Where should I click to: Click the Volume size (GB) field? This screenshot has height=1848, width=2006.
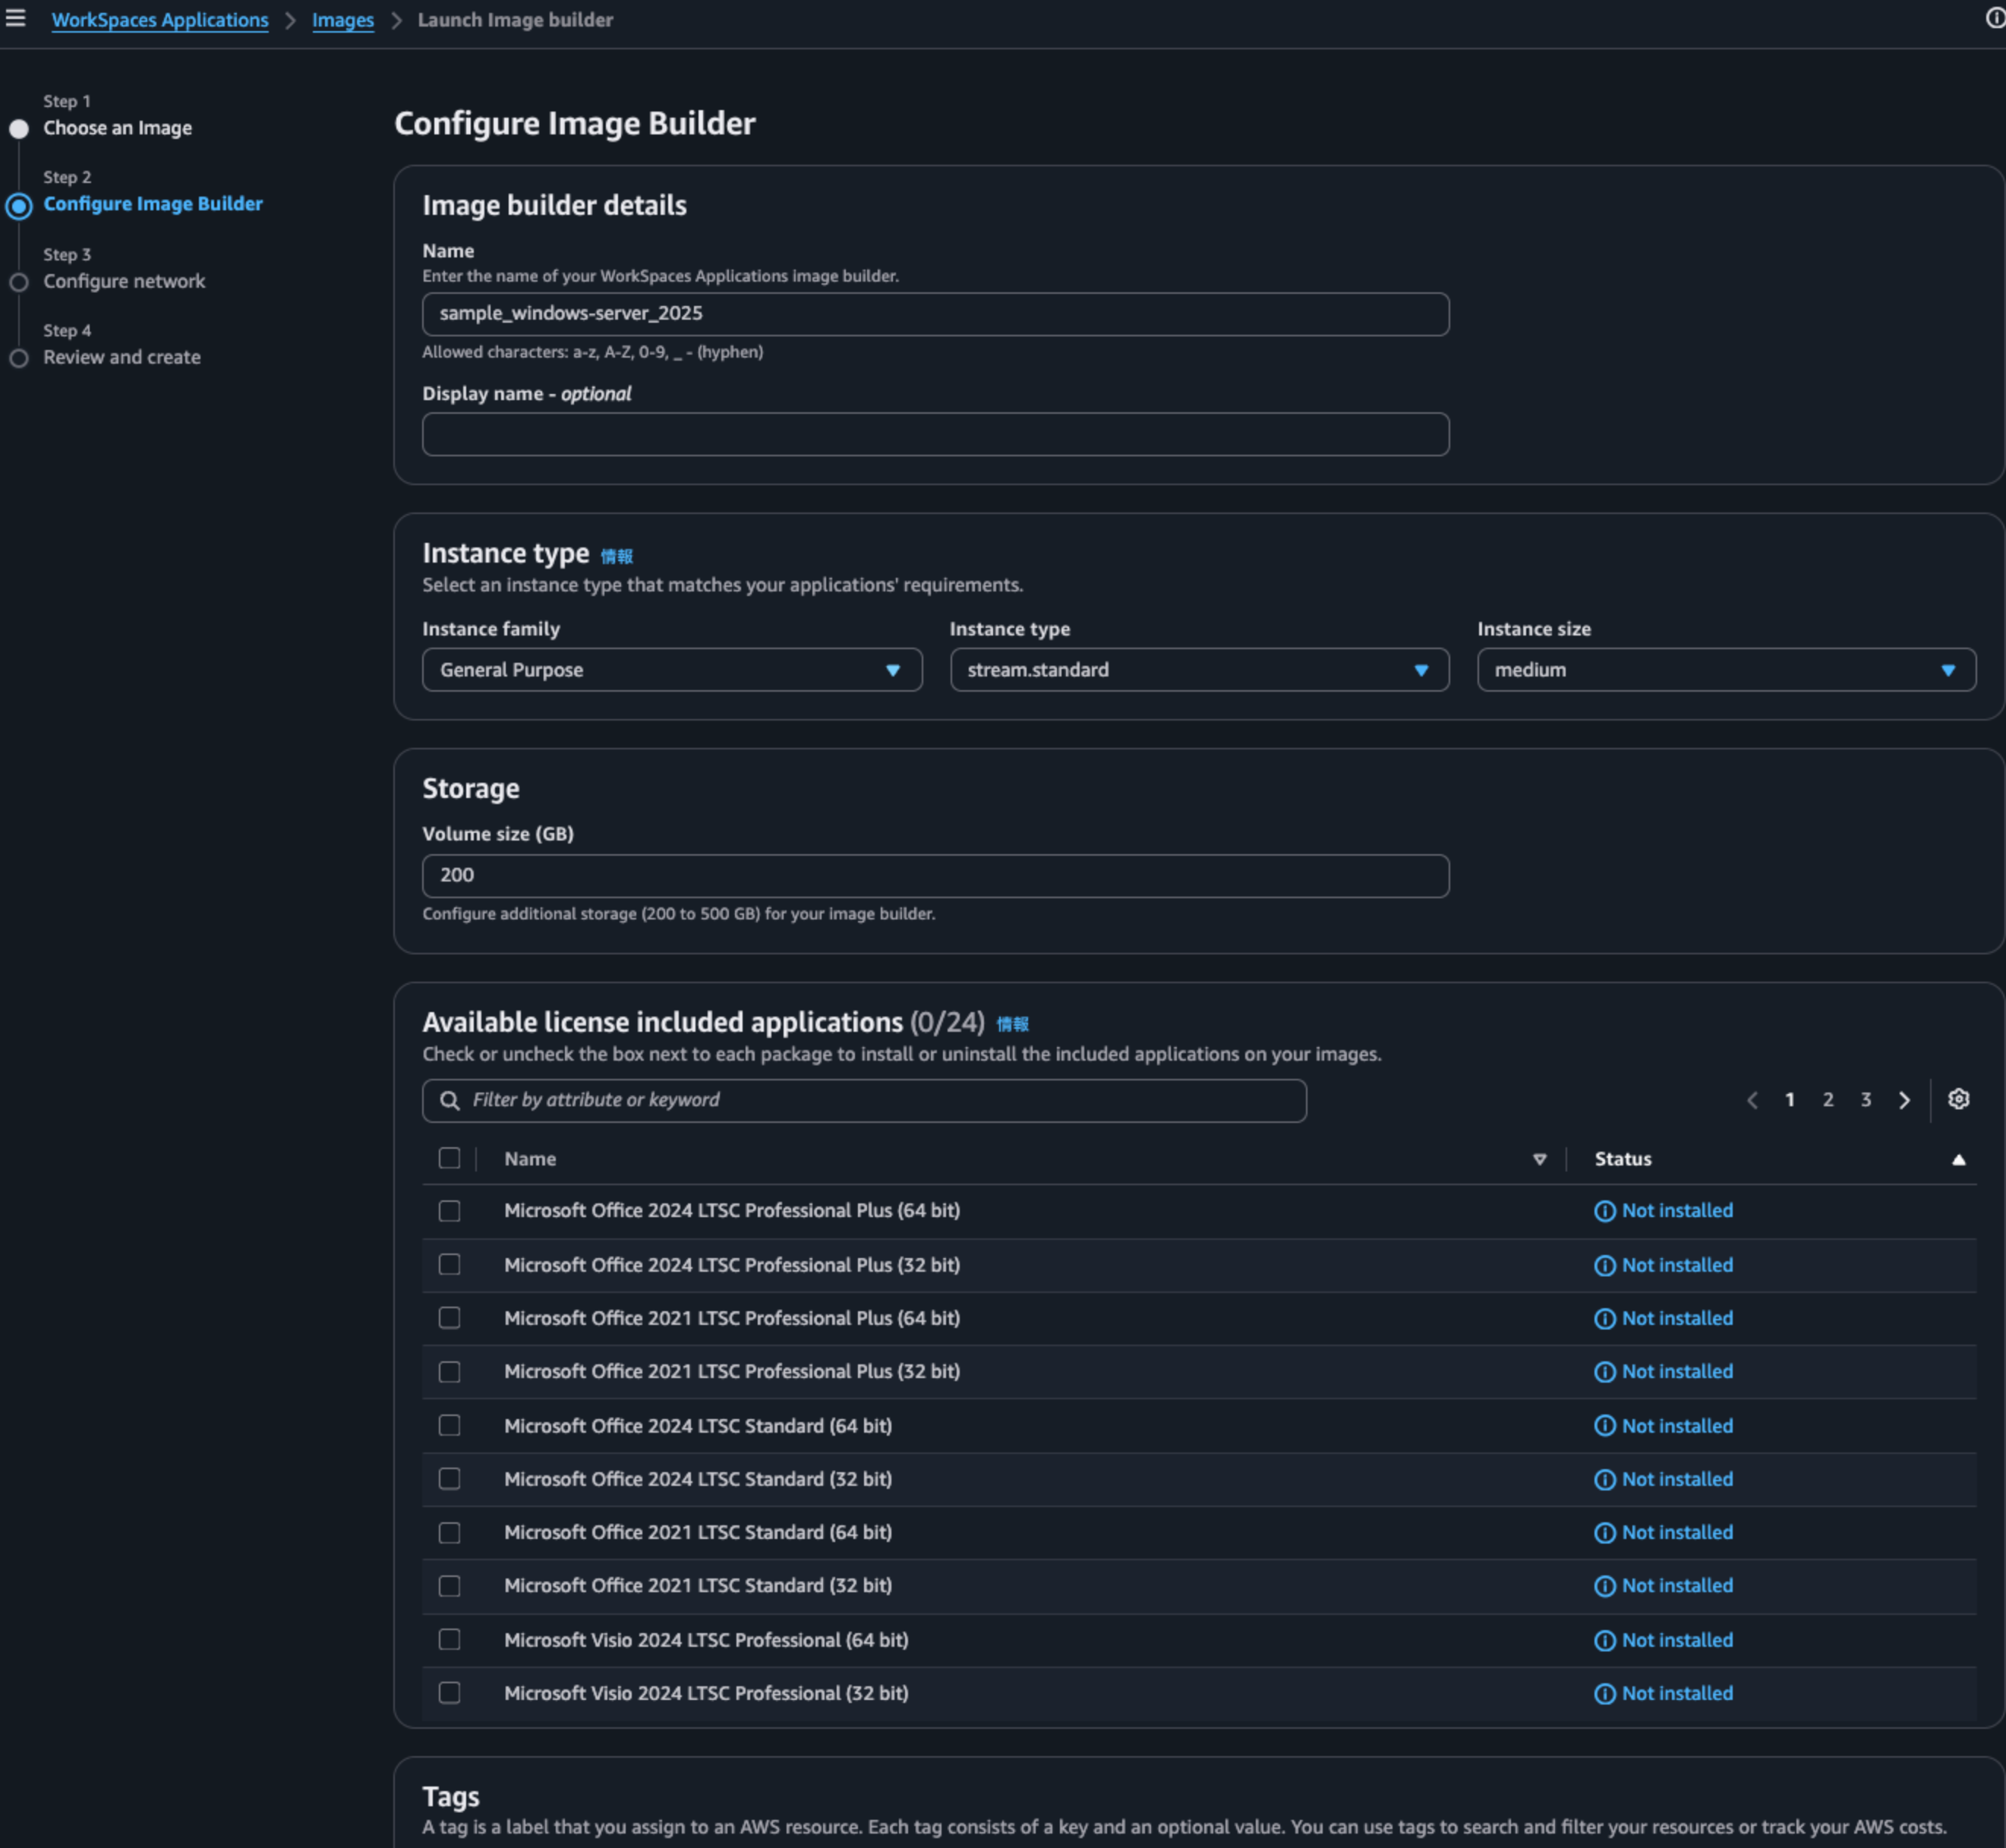pyautogui.click(x=935, y=876)
